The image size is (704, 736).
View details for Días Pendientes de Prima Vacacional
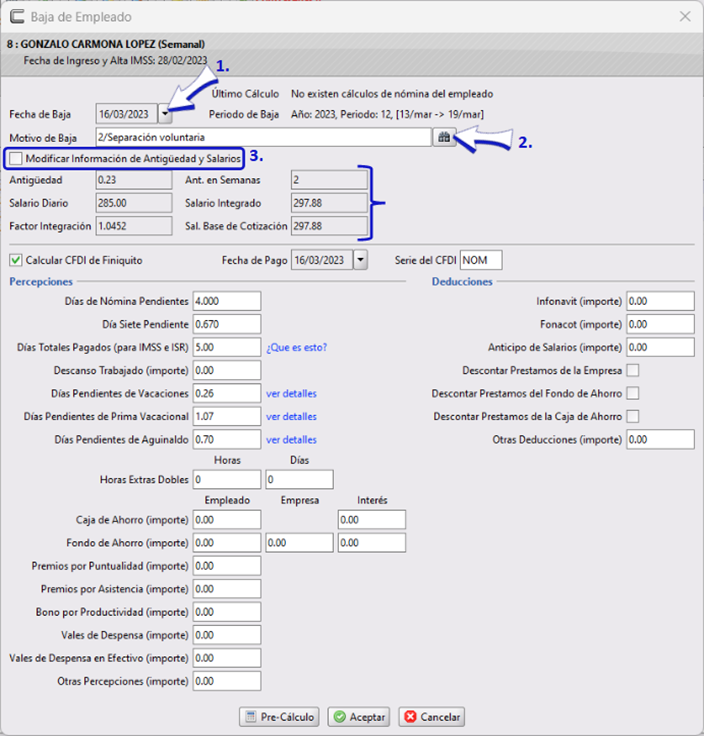click(x=291, y=416)
